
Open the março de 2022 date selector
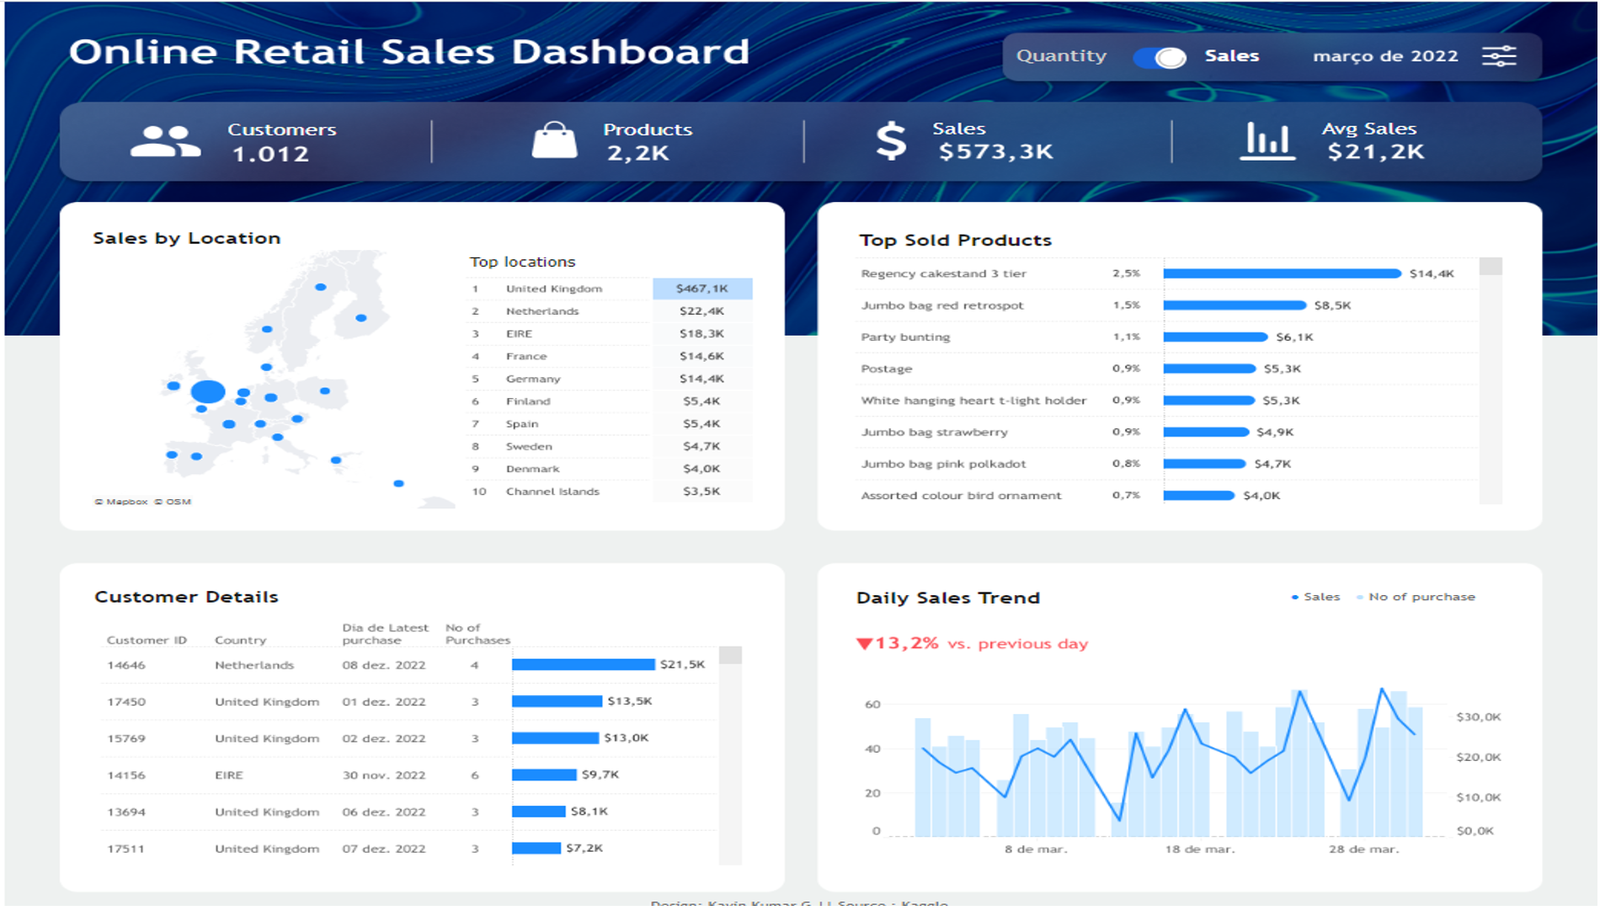point(1385,56)
